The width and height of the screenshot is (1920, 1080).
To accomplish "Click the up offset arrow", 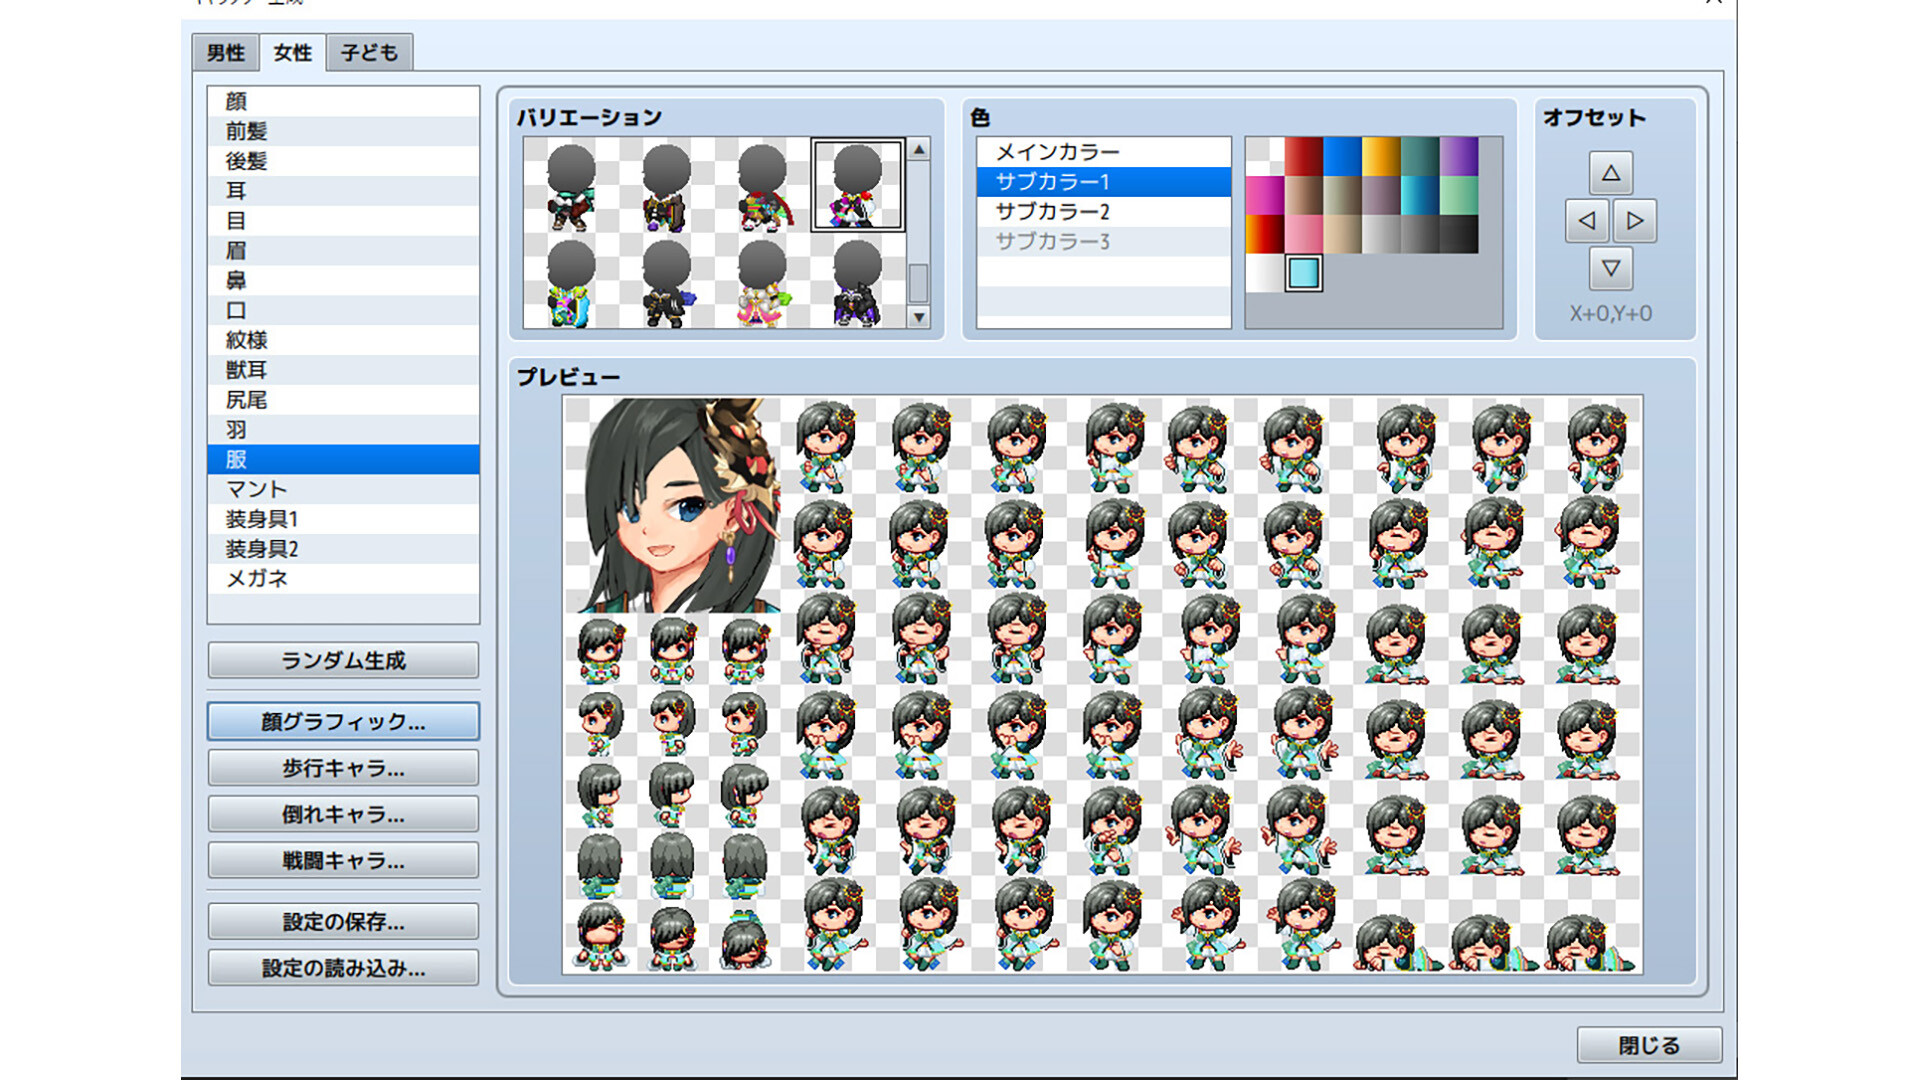I will (1612, 172).
